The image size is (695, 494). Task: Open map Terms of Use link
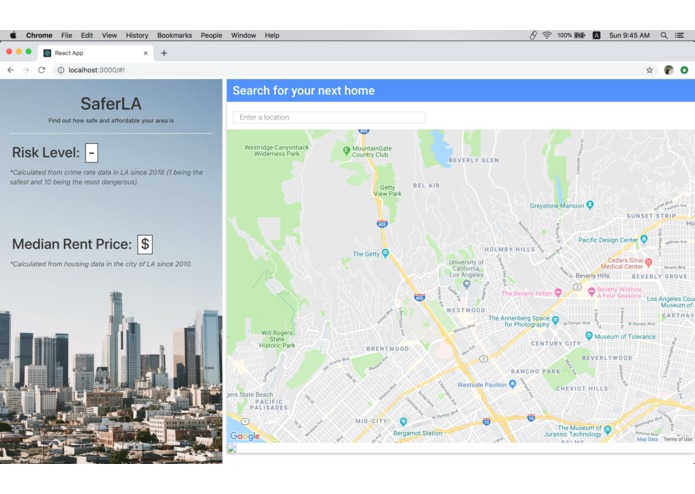point(677,439)
